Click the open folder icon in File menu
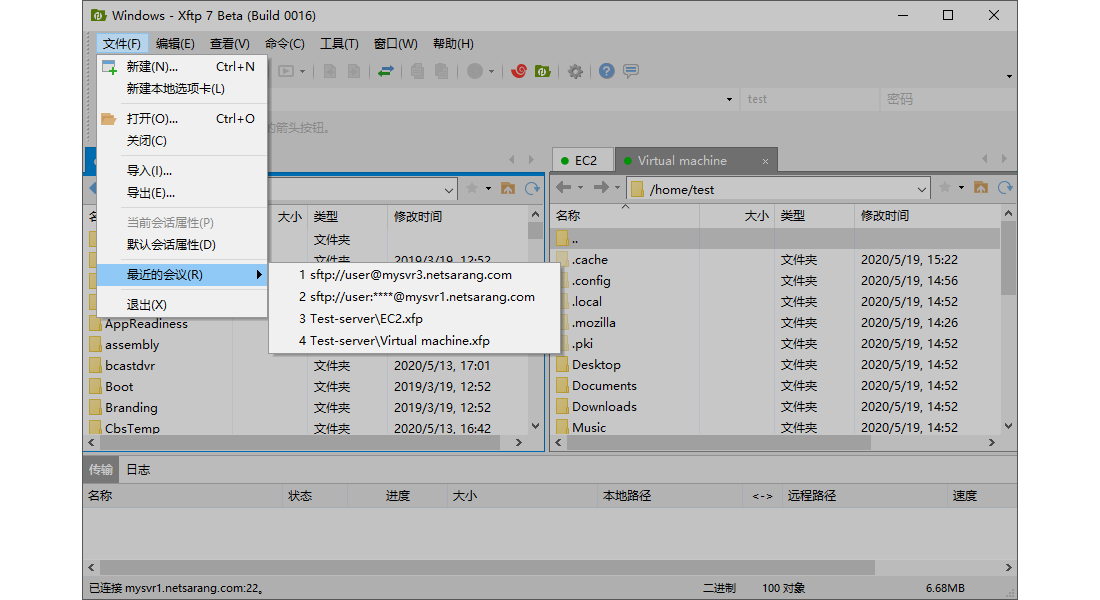This screenshot has width=1100, height=600. 109,119
